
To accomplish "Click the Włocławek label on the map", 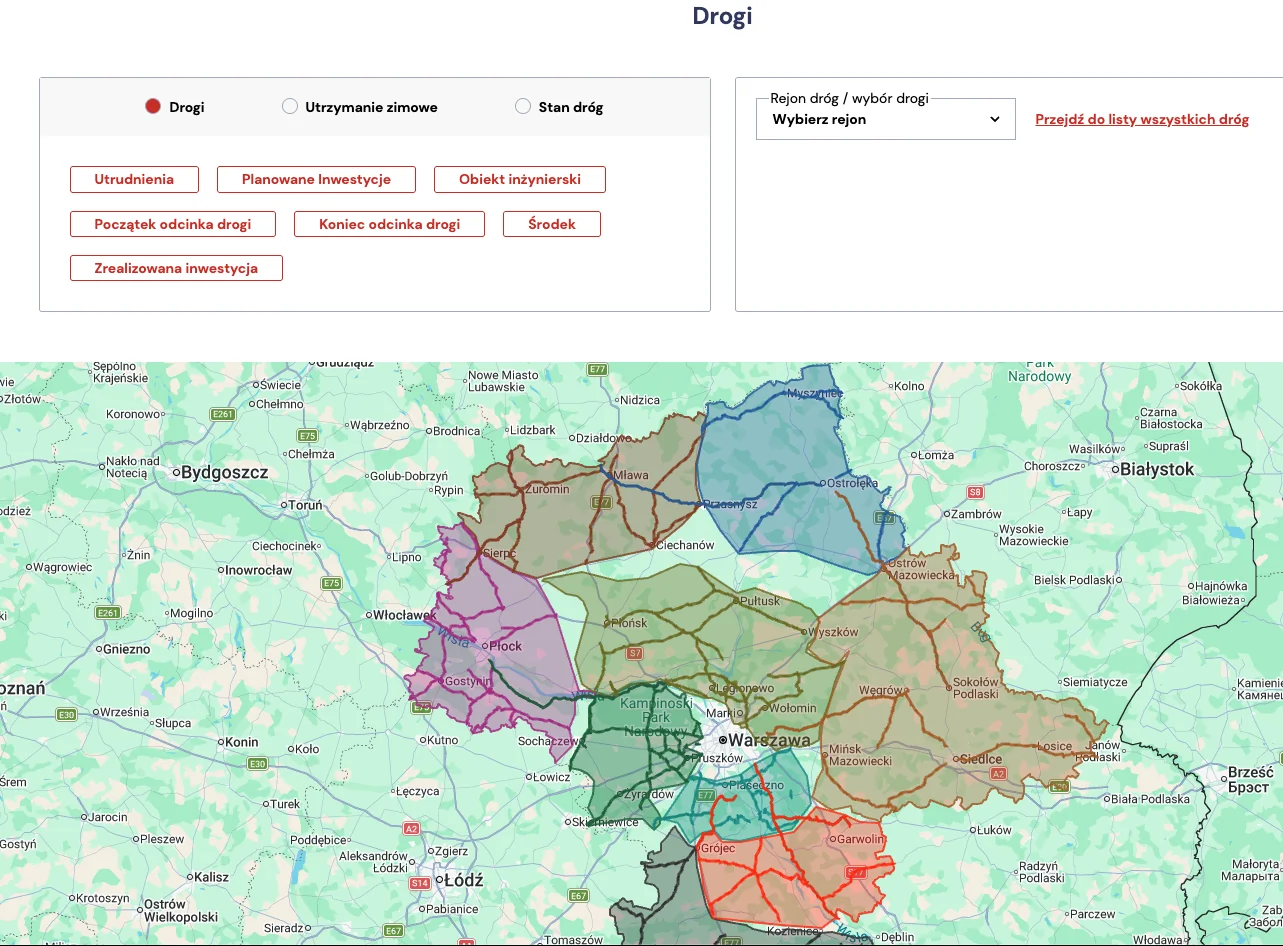I will pyautogui.click(x=405, y=615).
